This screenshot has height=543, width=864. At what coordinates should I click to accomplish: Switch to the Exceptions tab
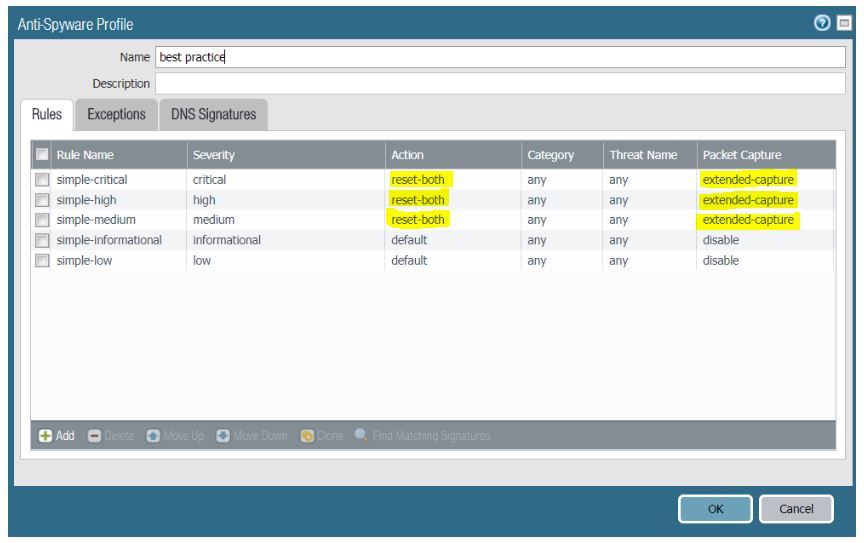tap(116, 115)
